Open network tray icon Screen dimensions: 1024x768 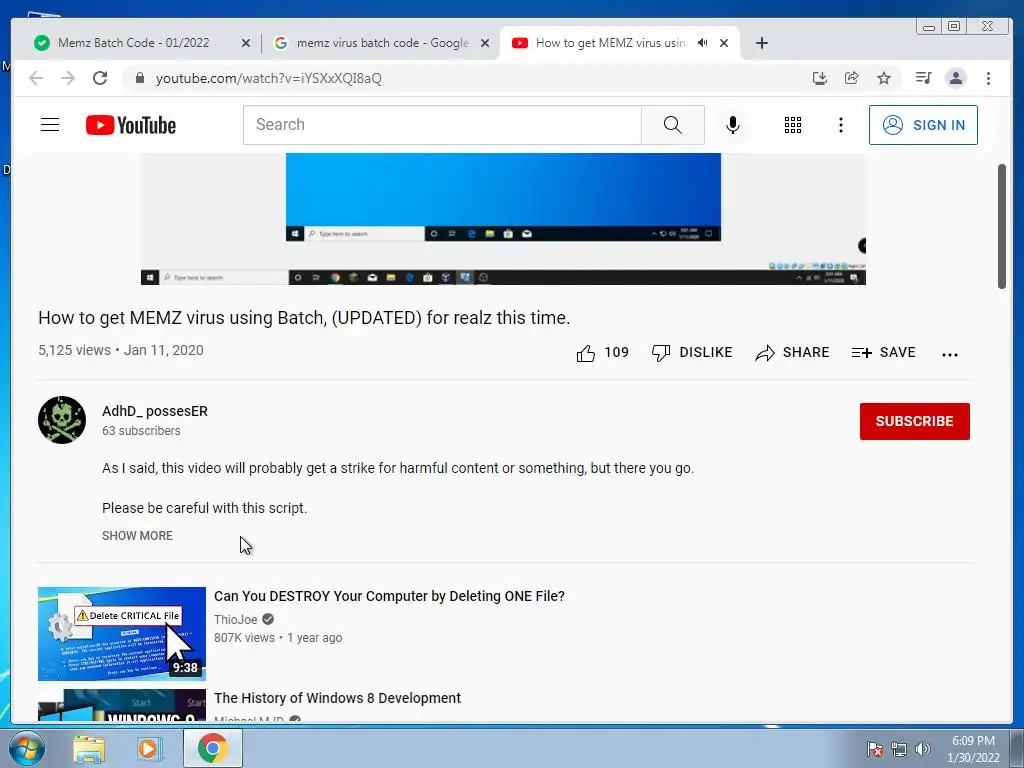point(899,749)
